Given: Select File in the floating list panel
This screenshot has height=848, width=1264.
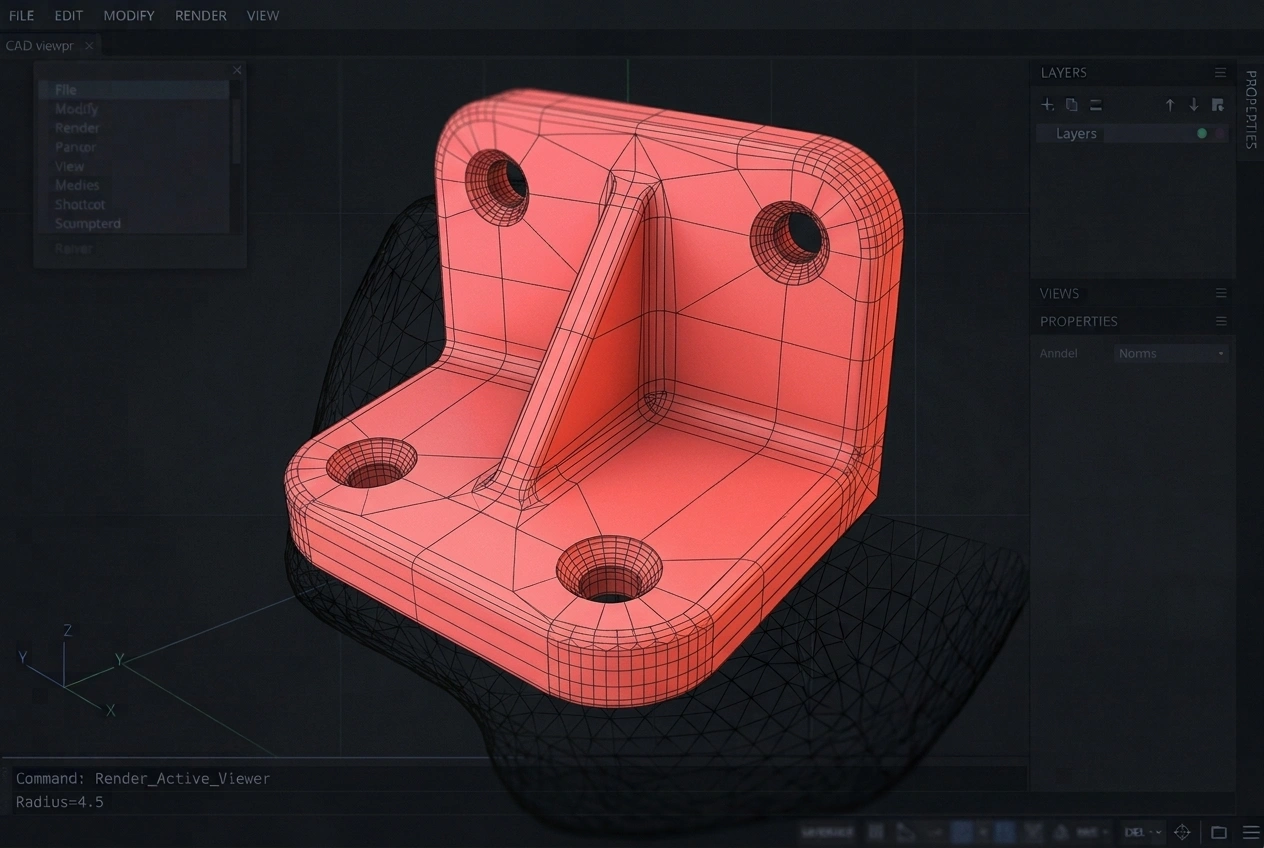Looking at the screenshot, I should [x=134, y=90].
